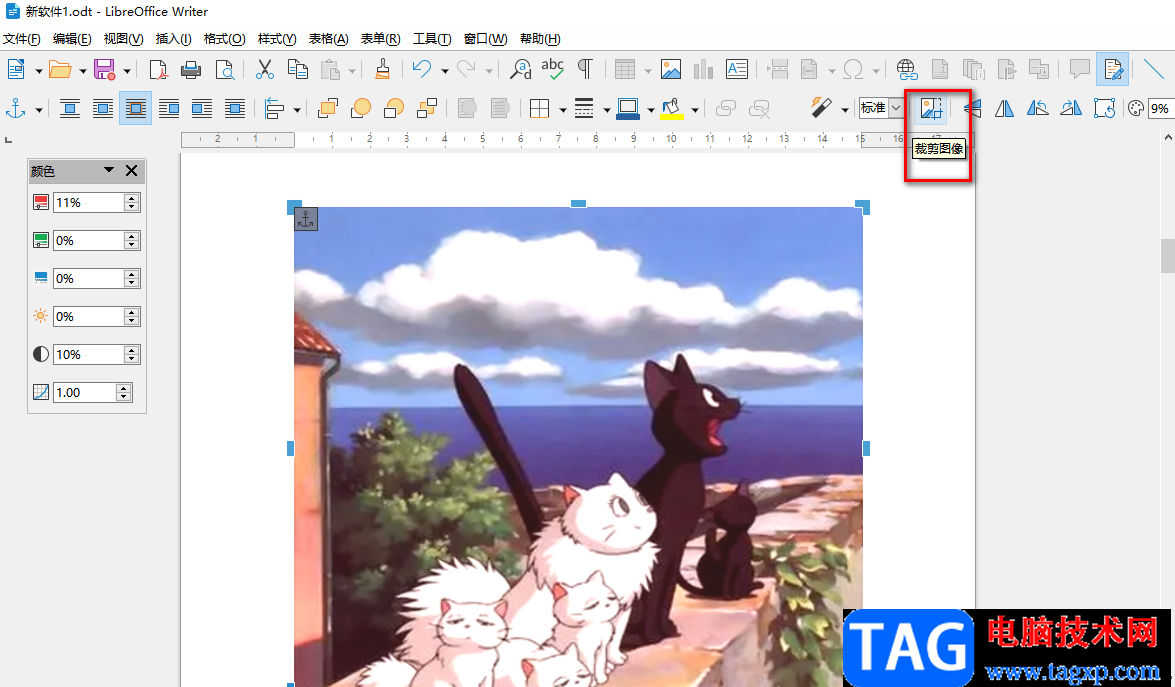Screen dimensions: 1175x687
Task: Enable parallel wrap mode
Action: pyautogui.click(x=103, y=109)
